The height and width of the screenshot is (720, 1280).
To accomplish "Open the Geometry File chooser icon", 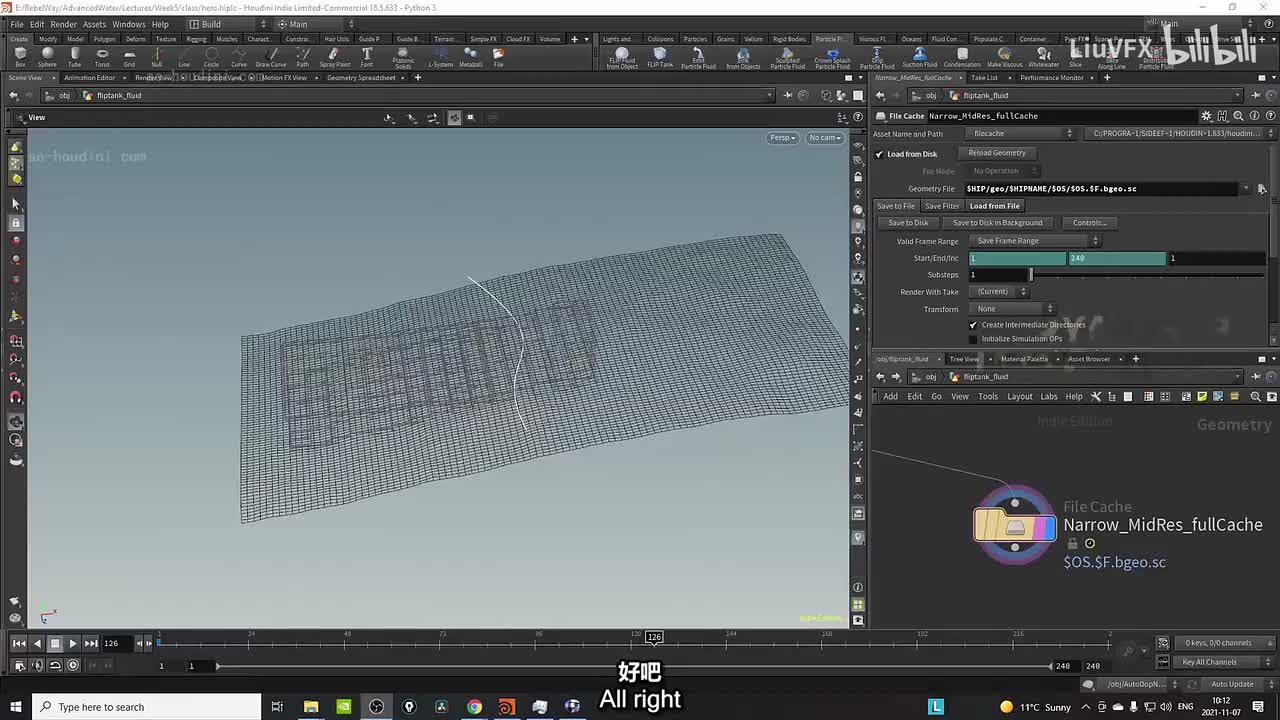I will click(1262, 189).
